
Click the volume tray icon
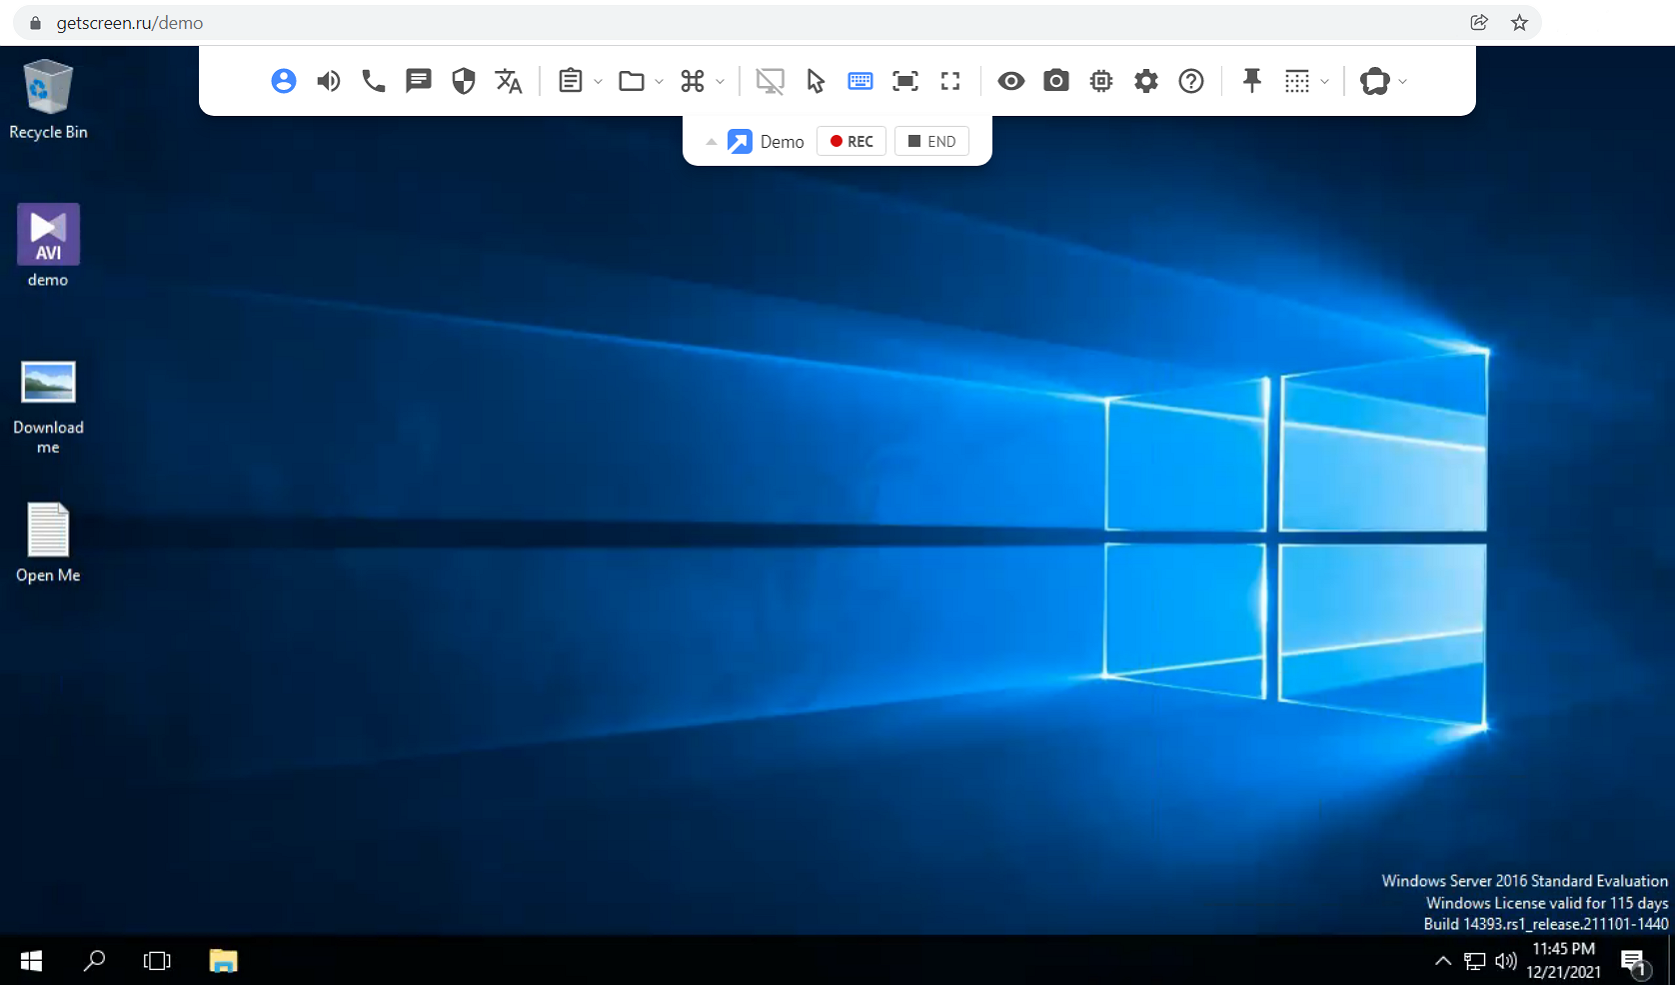(1505, 961)
